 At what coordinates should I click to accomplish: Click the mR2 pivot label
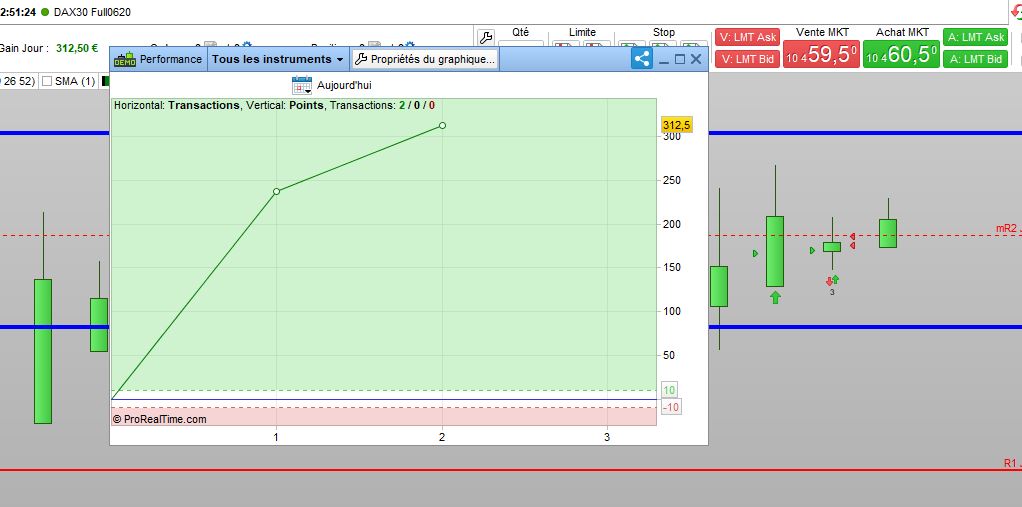tap(1006, 228)
